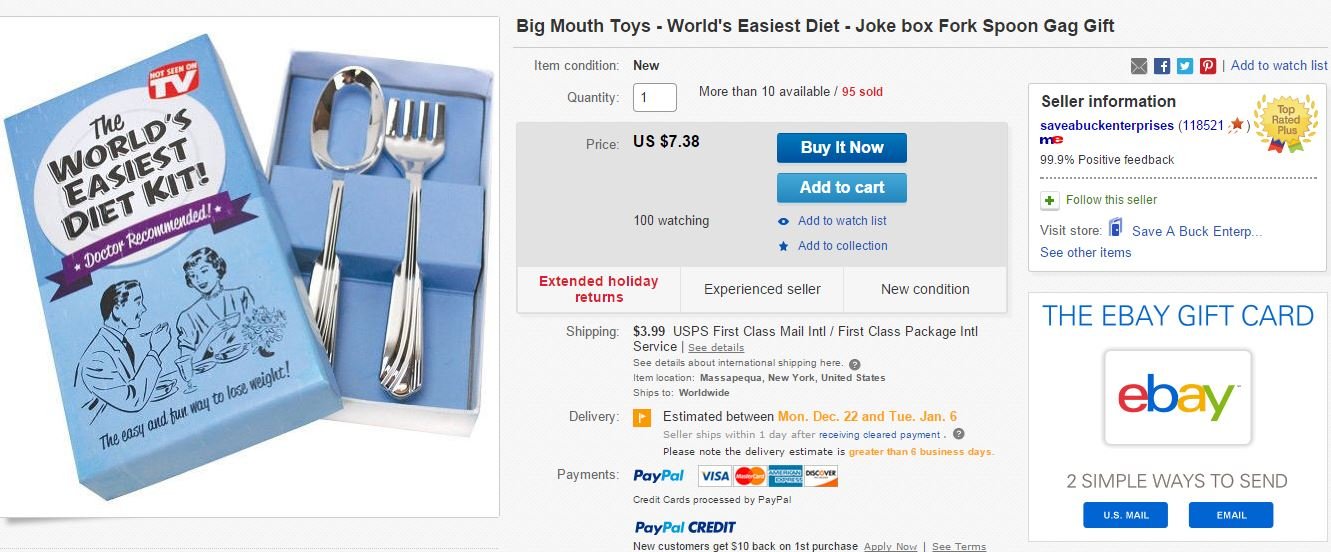Open shipping See details link
1331x552 pixels.
point(716,348)
